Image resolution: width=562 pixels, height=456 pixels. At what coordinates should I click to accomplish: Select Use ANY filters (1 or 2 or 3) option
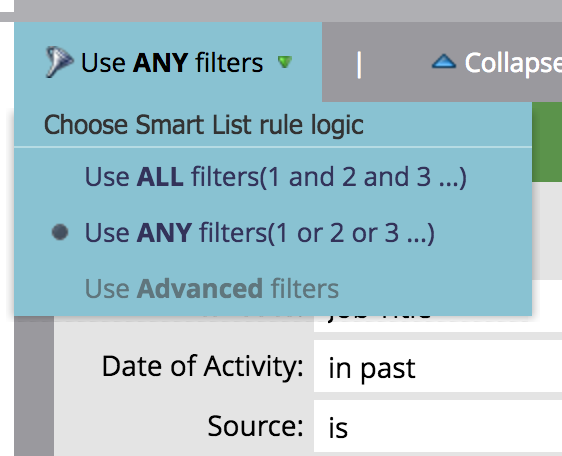259,233
